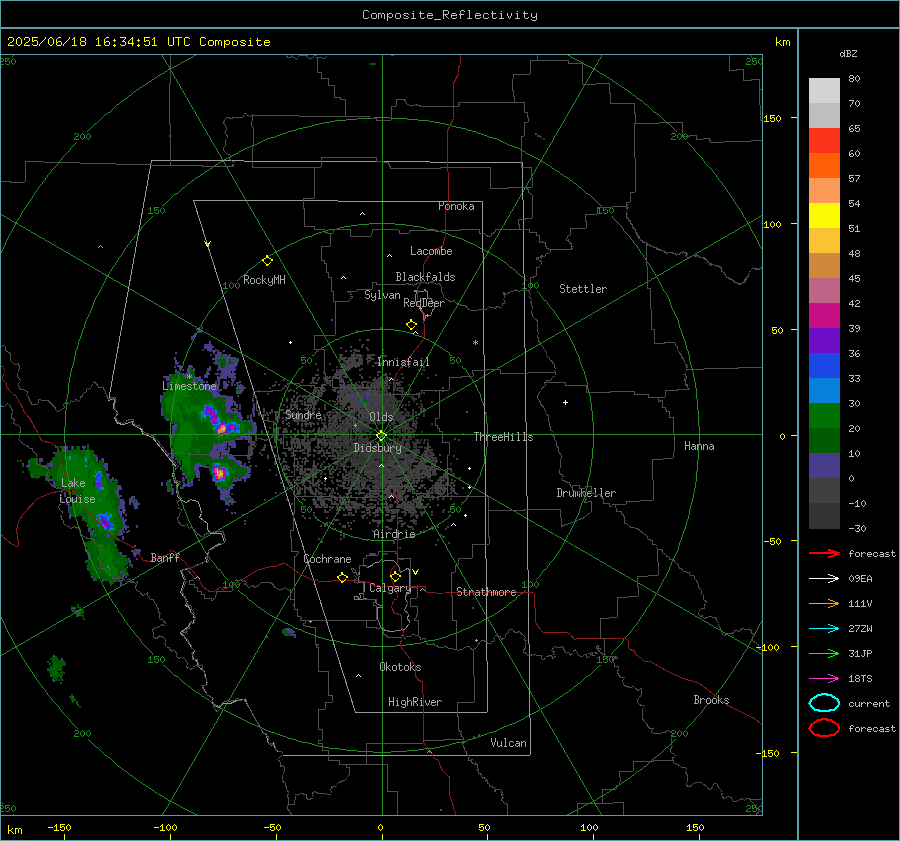Click the cyan current ellipse icon
Image resolution: width=900 pixels, height=841 pixels.
824,703
